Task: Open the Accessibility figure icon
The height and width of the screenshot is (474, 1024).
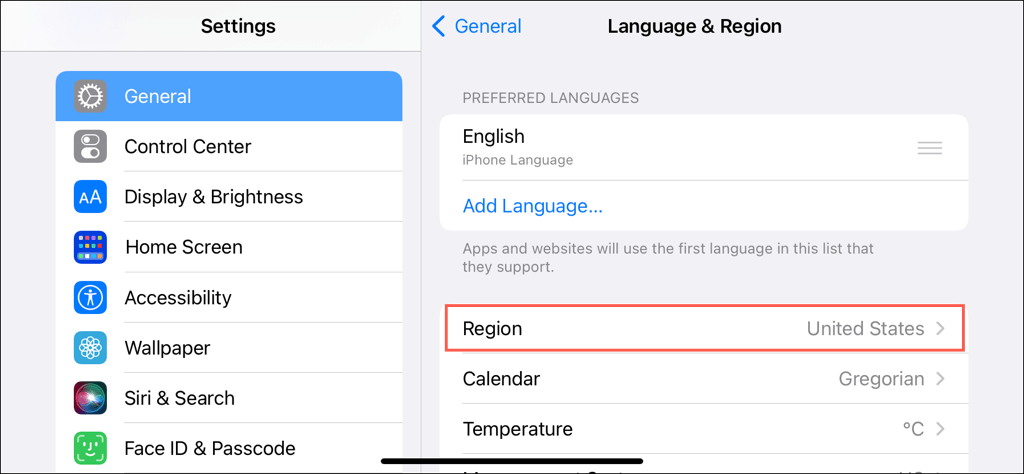Action: (90, 297)
